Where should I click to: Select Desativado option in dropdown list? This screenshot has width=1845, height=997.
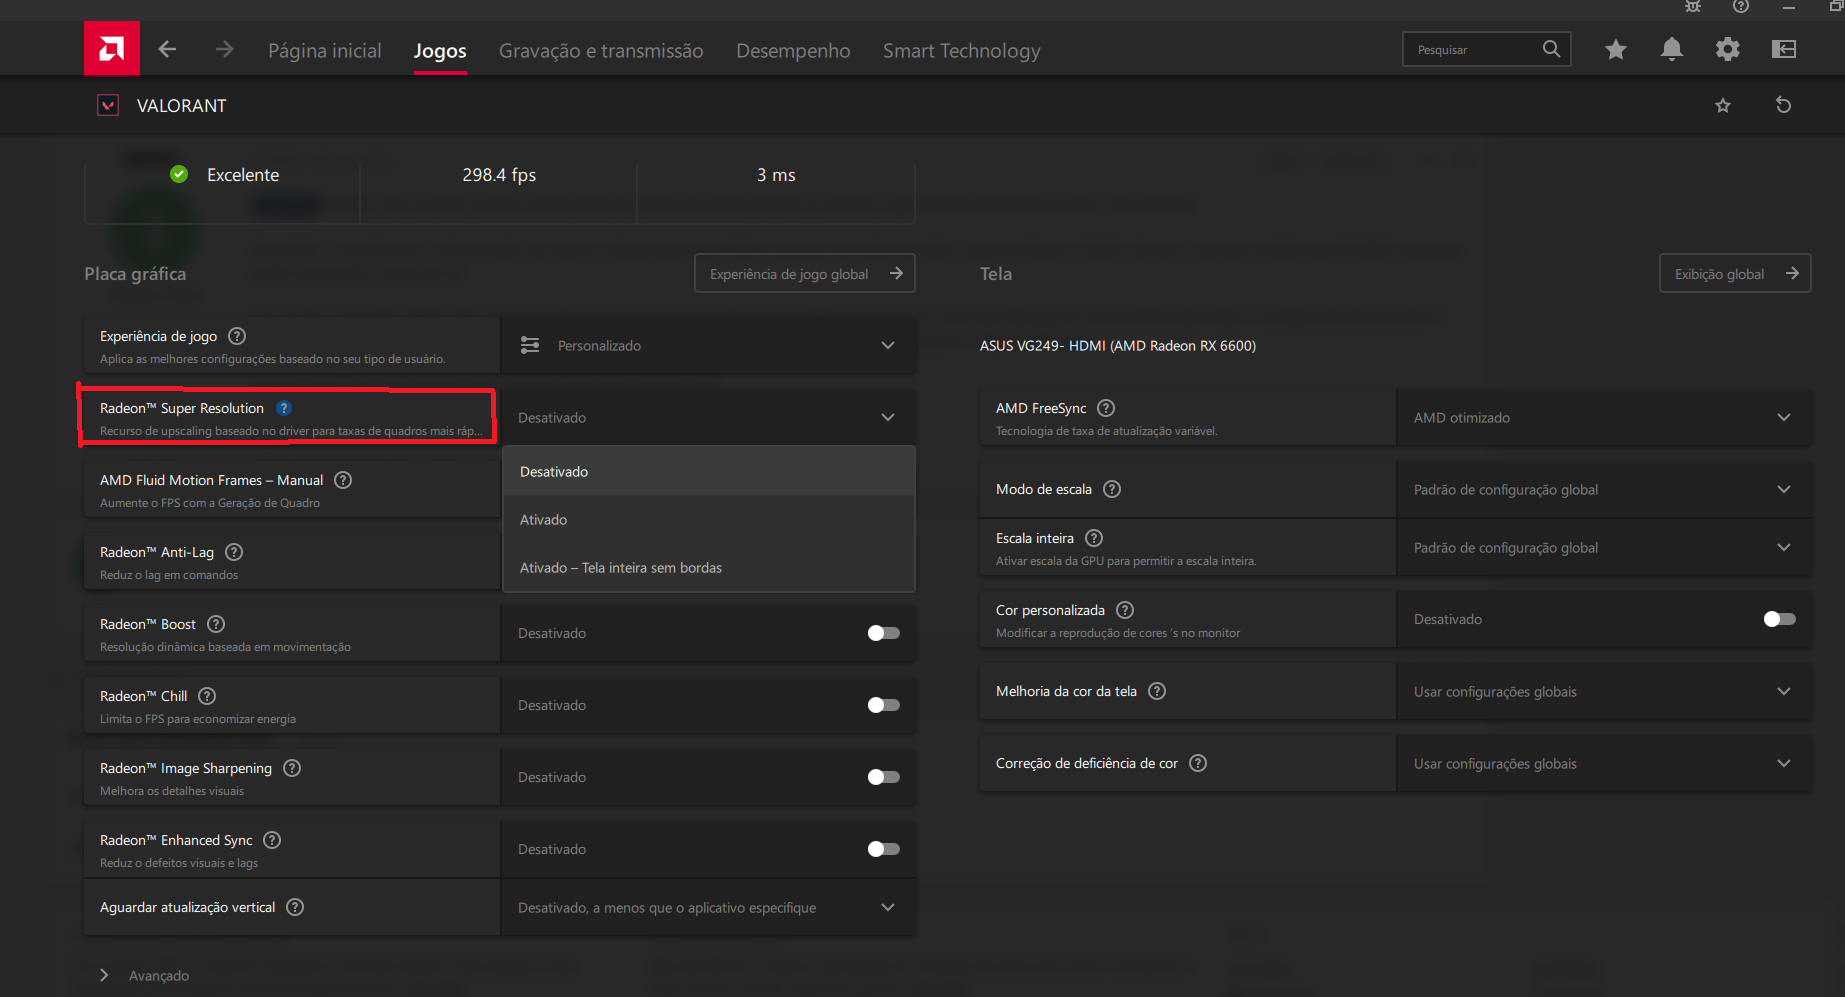coord(709,471)
